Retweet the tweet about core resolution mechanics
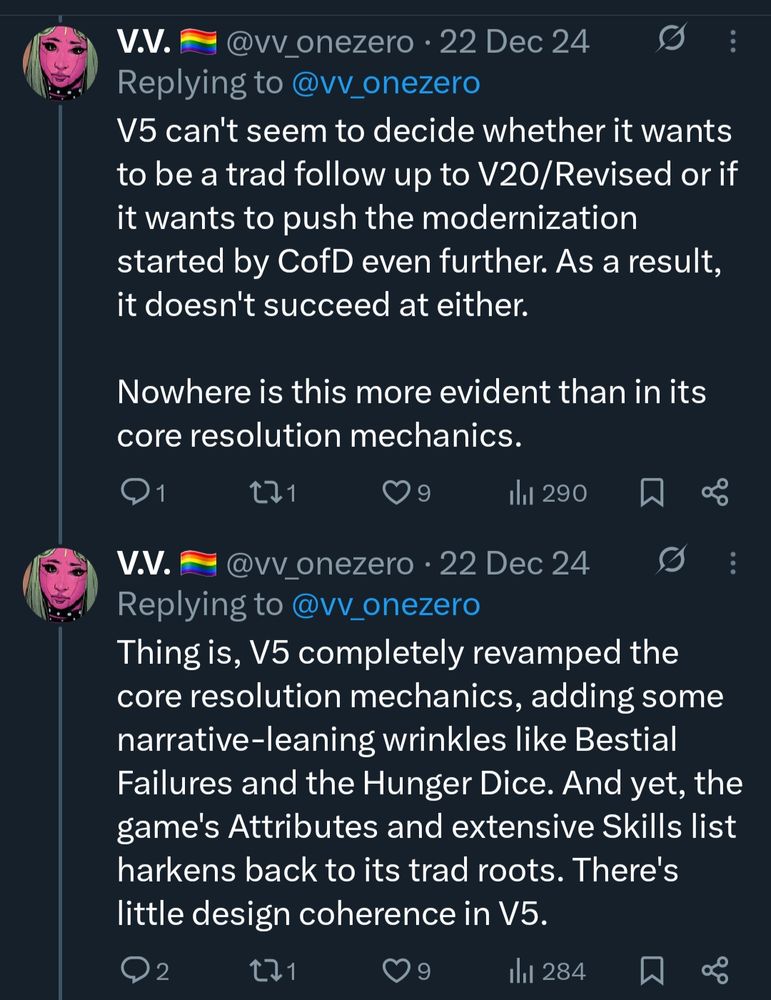This screenshot has height=1000, width=771. pyautogui.click(x=263, y=491)
